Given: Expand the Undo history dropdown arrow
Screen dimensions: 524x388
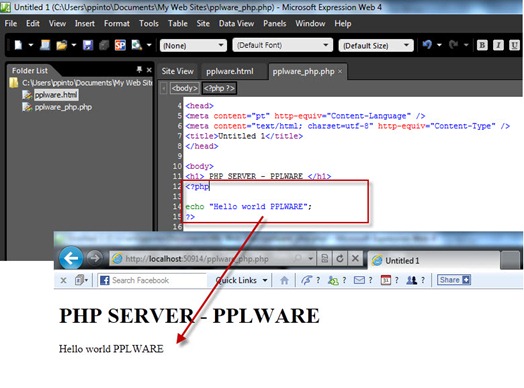Looking at the screenshot, I should pos(439,45).
